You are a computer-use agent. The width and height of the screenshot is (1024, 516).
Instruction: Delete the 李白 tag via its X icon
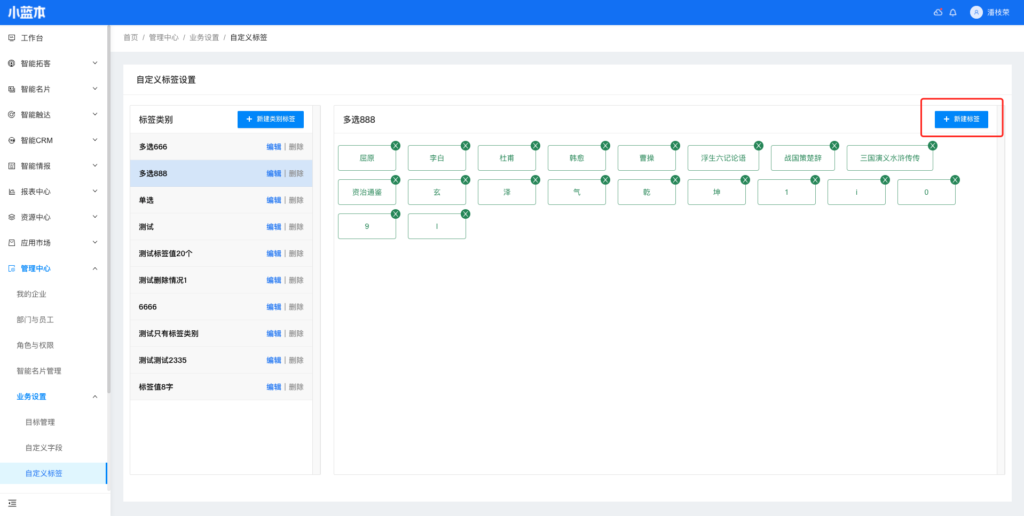465,146
